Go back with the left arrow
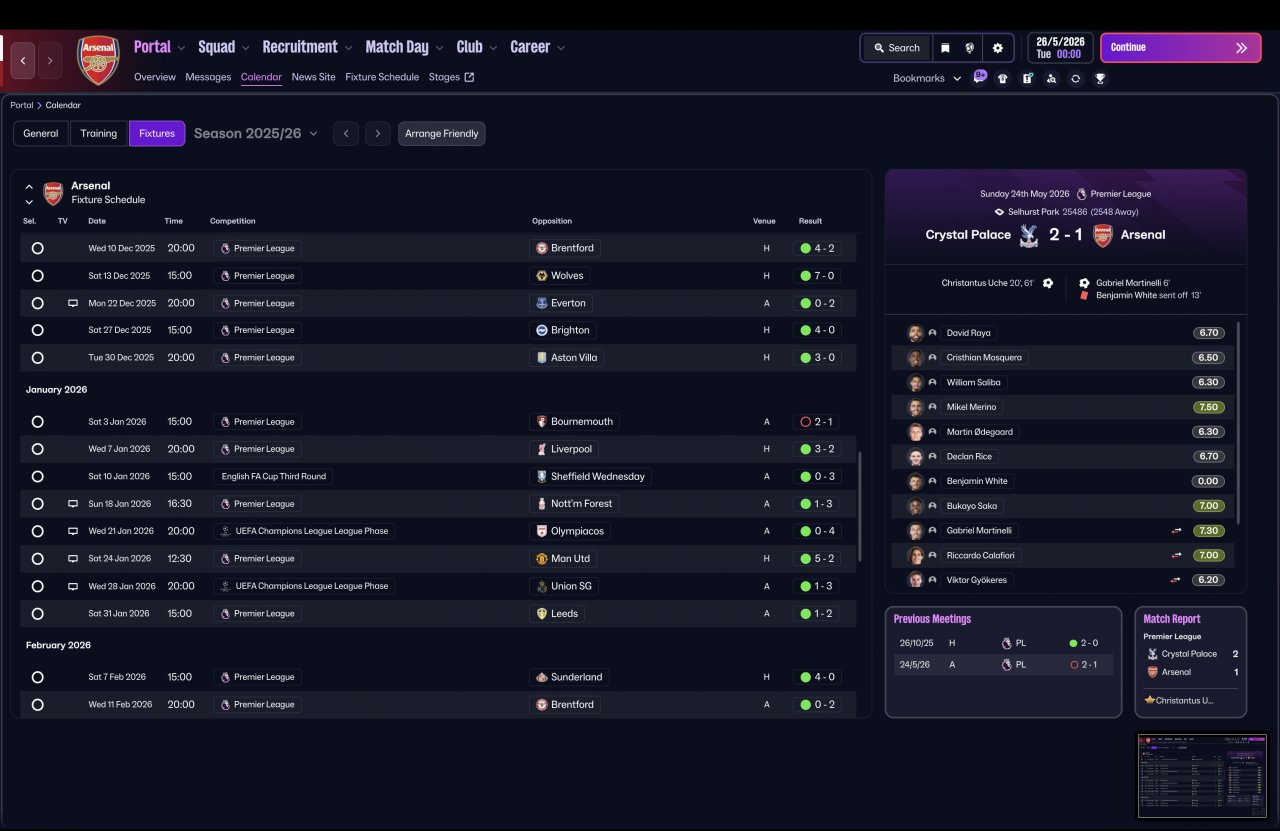Screen dimensions: 1280x831 click(x=23, y=60)
